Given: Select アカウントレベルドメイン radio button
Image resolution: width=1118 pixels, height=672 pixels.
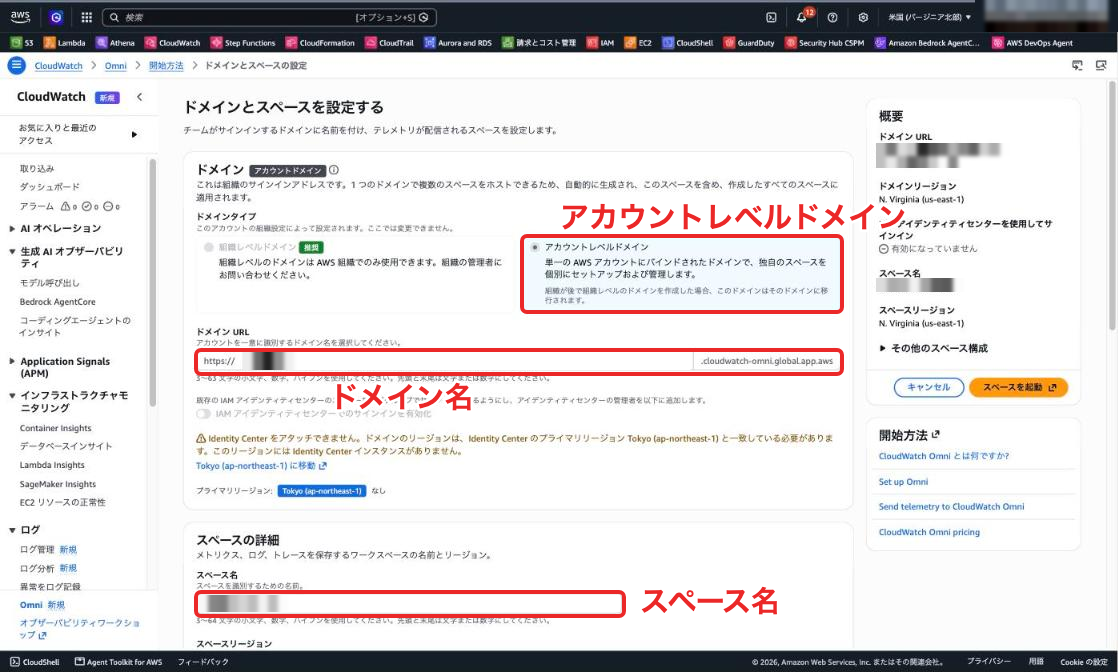Looking at the screenshot, I should tap(535, 247).
